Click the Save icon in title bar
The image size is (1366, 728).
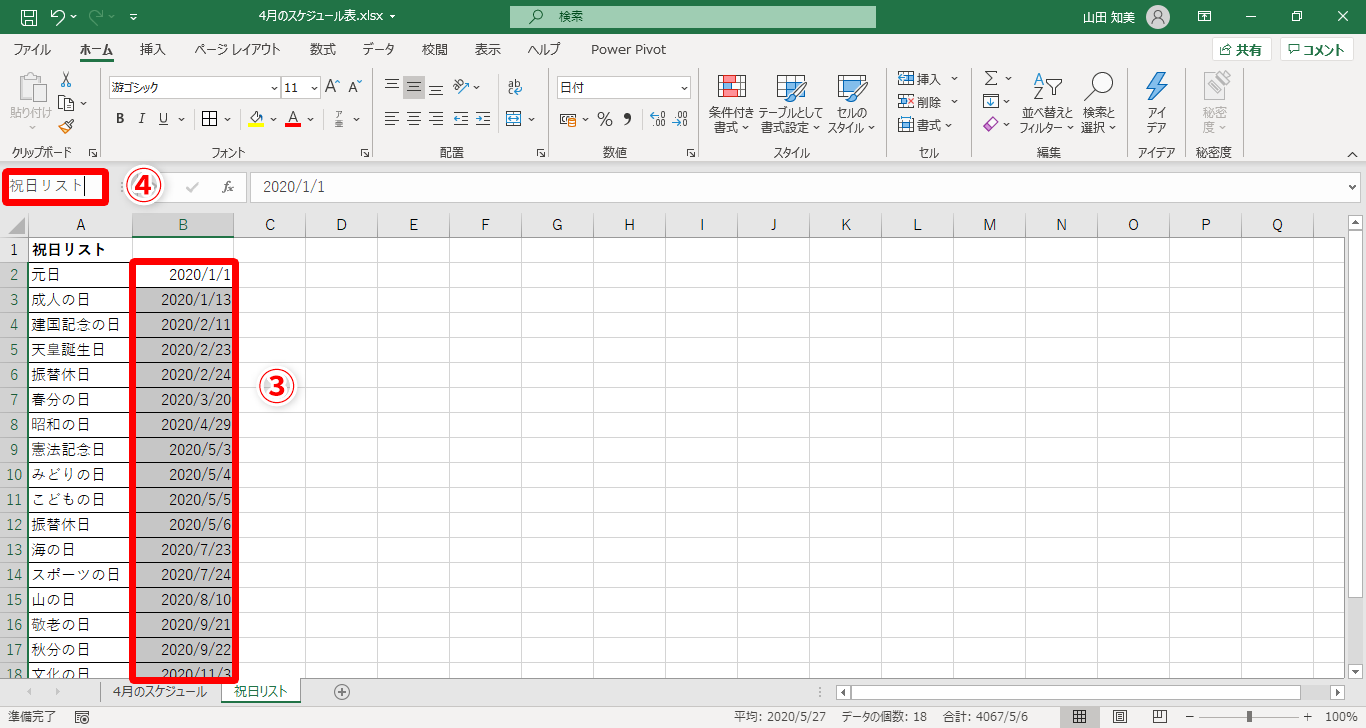29,17
